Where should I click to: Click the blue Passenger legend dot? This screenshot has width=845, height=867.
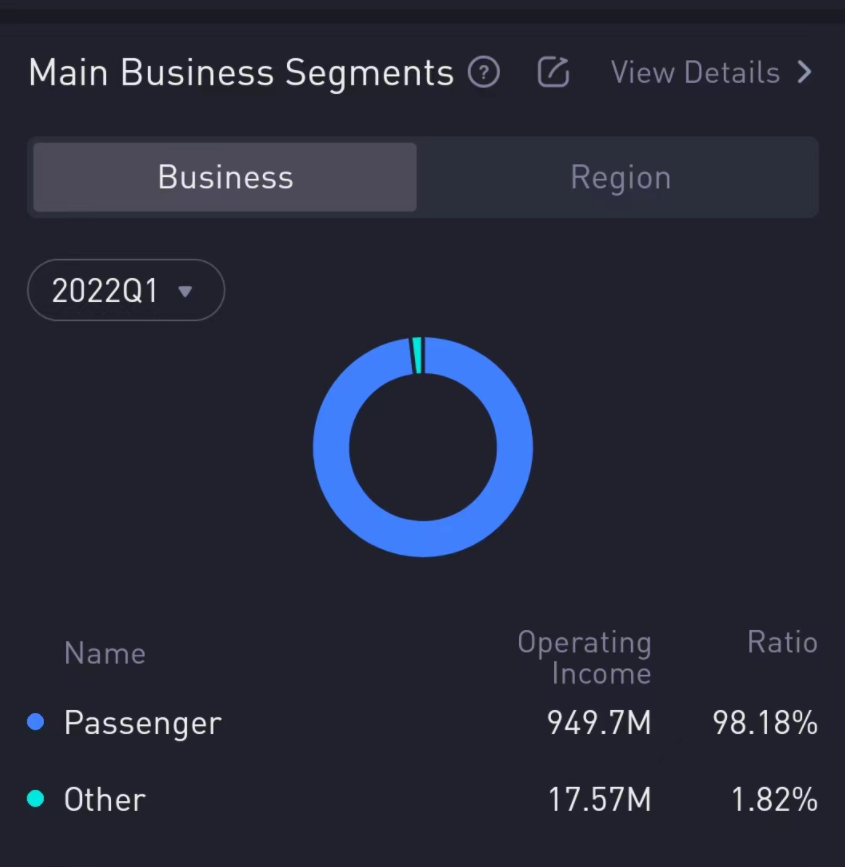(x=36, y=722)
